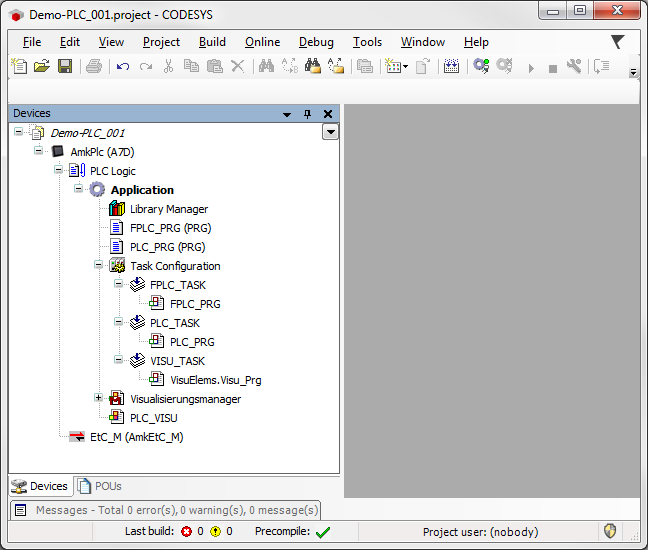Switch to the Devices tab
Viewport: 648px width, 550px height.
tap(40, 486)
